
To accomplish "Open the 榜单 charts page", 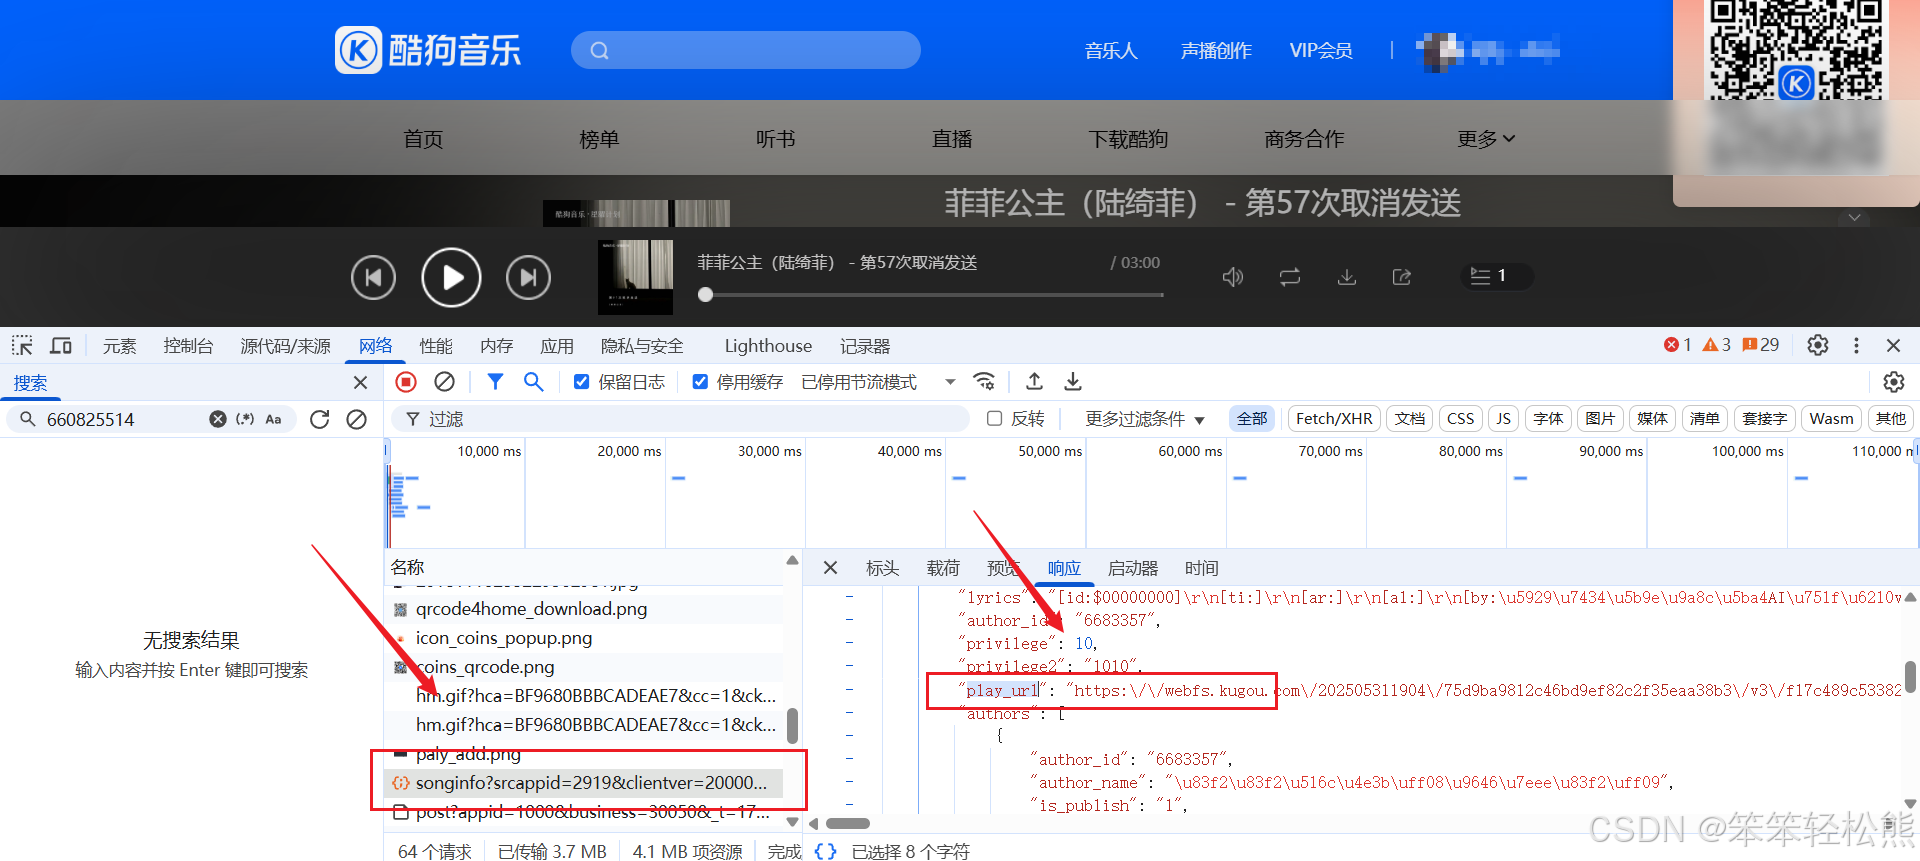I will tap(599, 139).
